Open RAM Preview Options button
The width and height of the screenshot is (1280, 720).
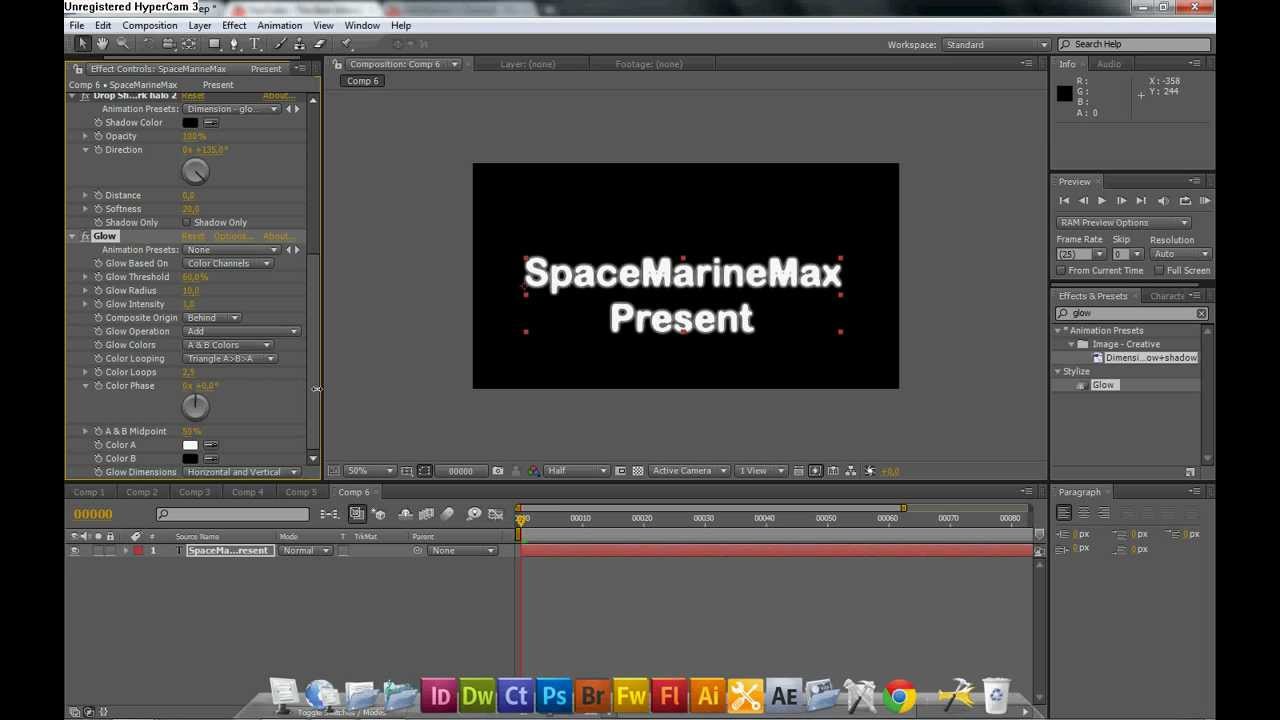pyautogui.click(x=1123, y=223)
